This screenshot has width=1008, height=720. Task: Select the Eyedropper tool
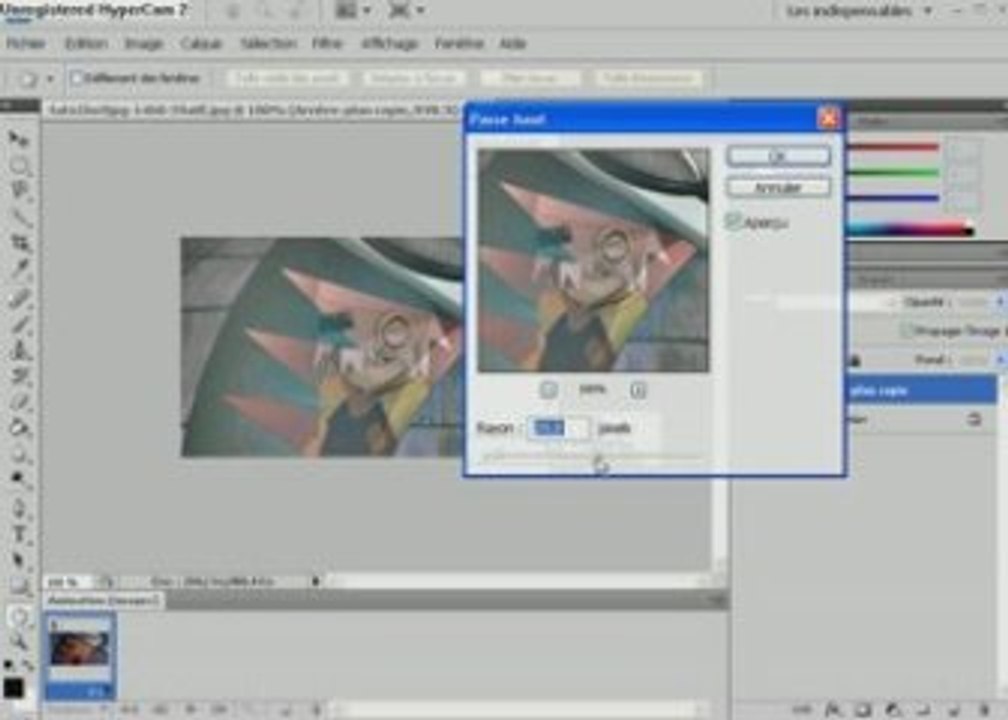point(19,269)
